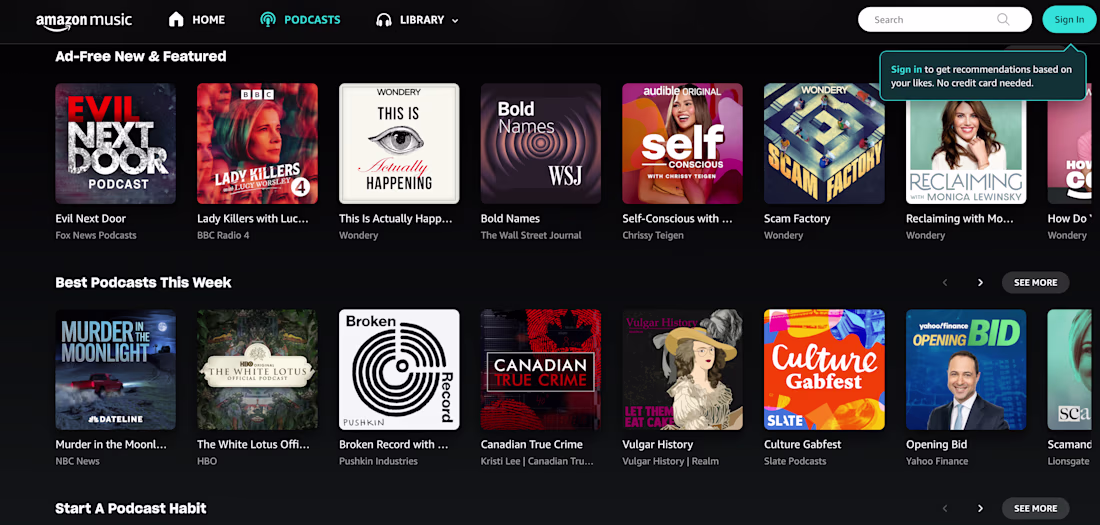Open Scam Factory cover art
The width and height of the screenshot is (1100, 525).
(x=824, y=144)
